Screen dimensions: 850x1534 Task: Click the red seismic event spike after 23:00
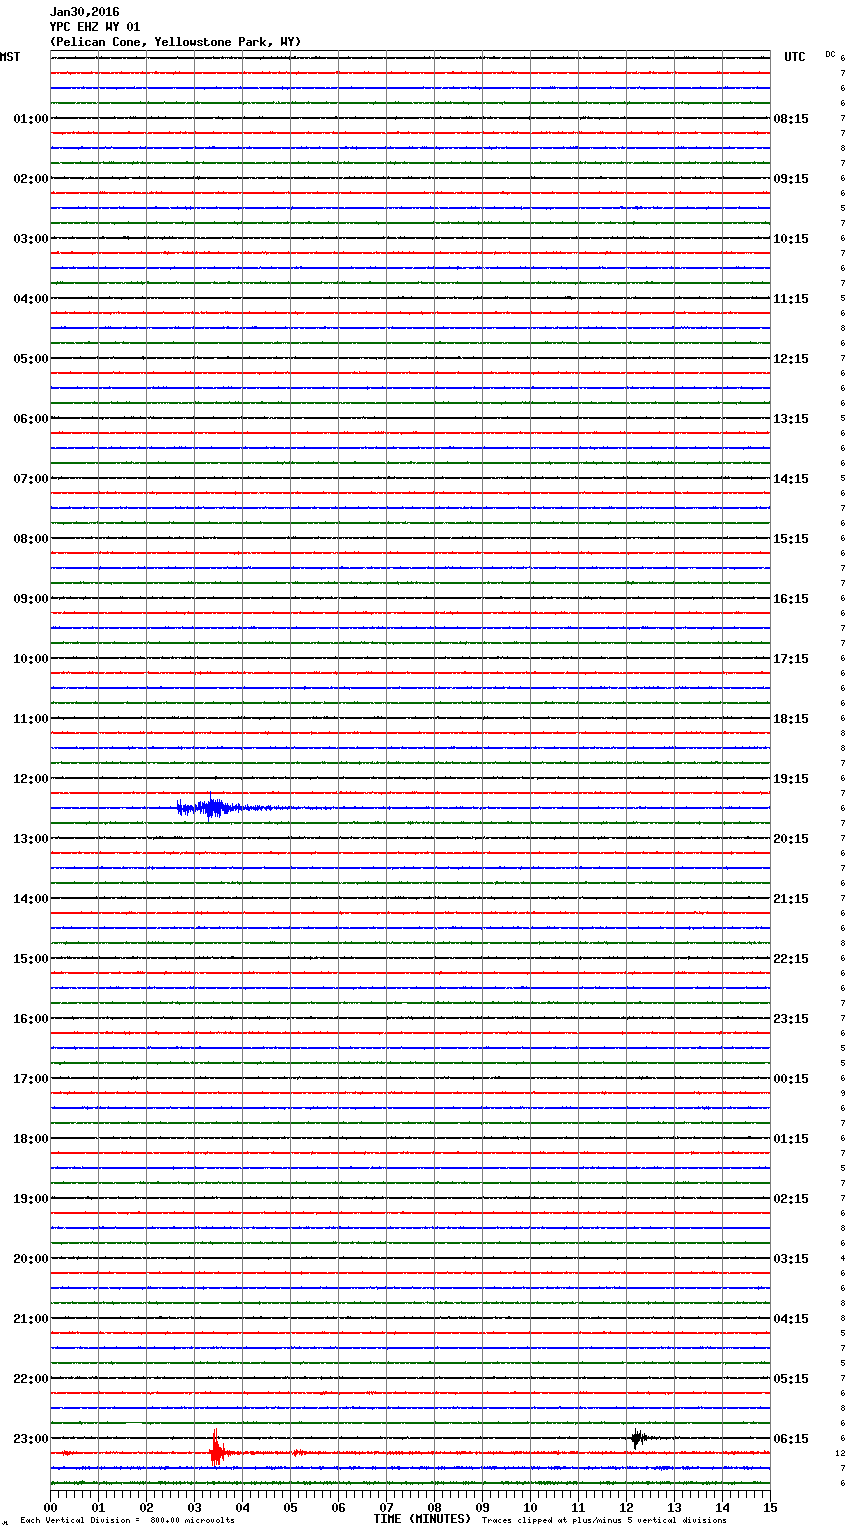point(218,1449)
